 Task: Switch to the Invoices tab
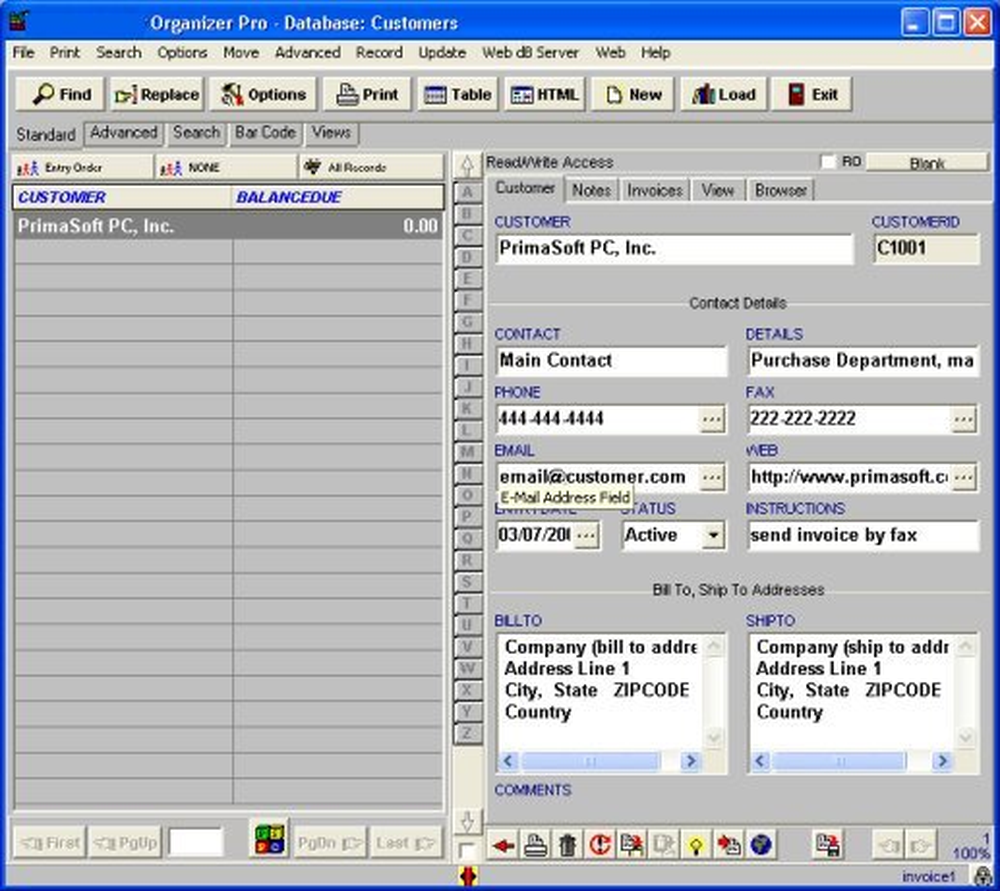point(654,190)
